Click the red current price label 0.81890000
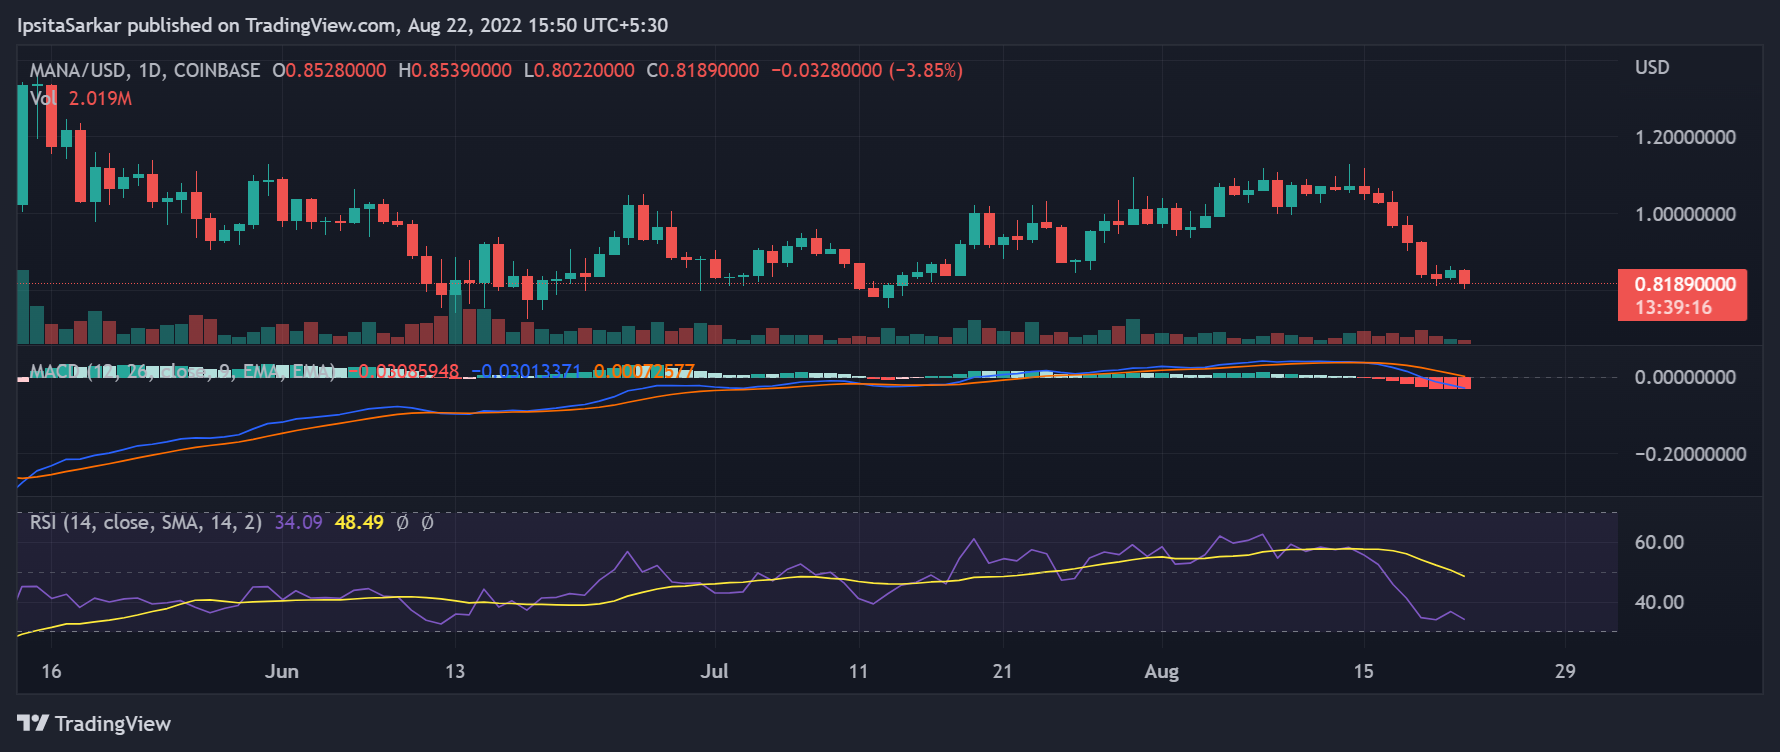This screenshot has width=1780, height=752. 1685,284
